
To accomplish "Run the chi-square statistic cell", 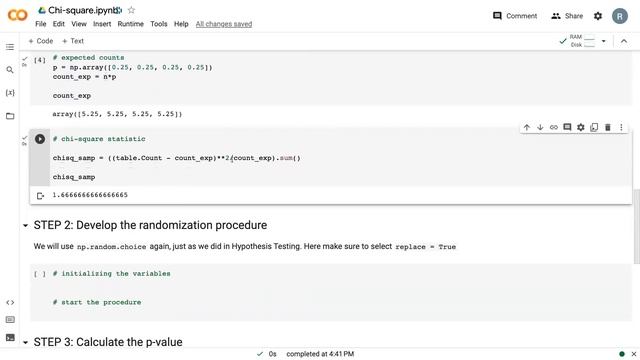I will (x=40, y=139).
